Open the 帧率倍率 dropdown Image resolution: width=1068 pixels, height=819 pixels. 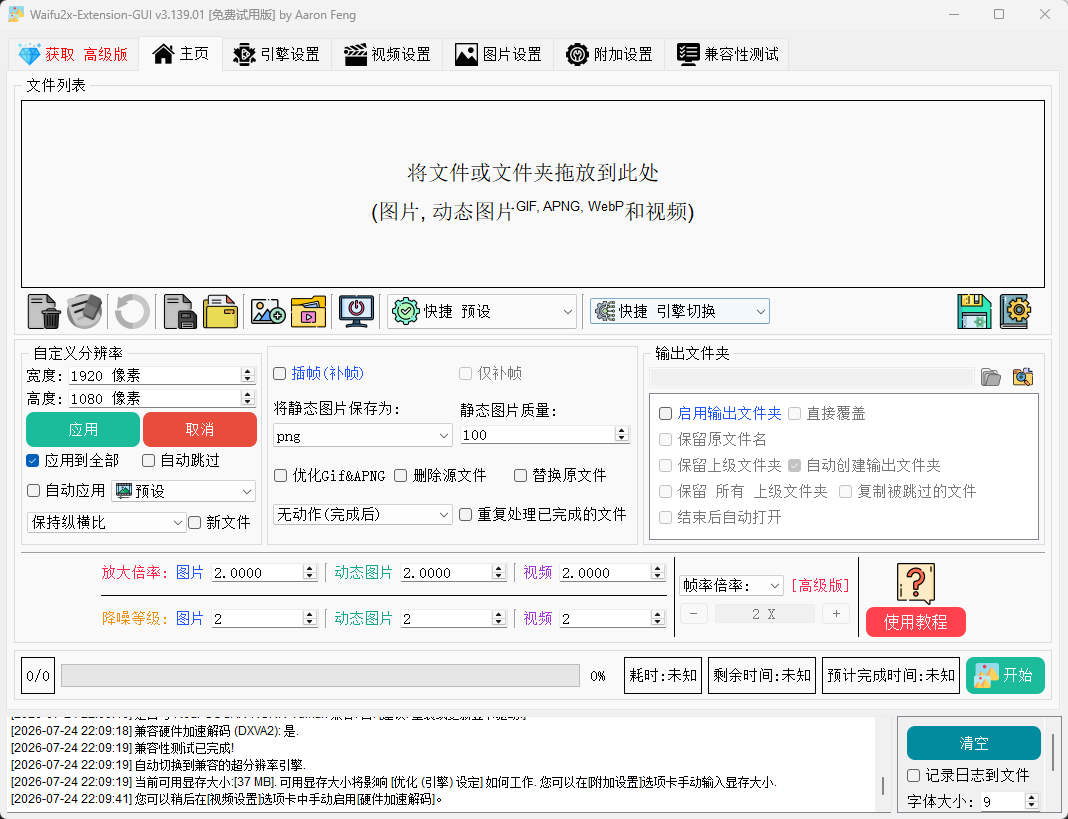point(731,585)
